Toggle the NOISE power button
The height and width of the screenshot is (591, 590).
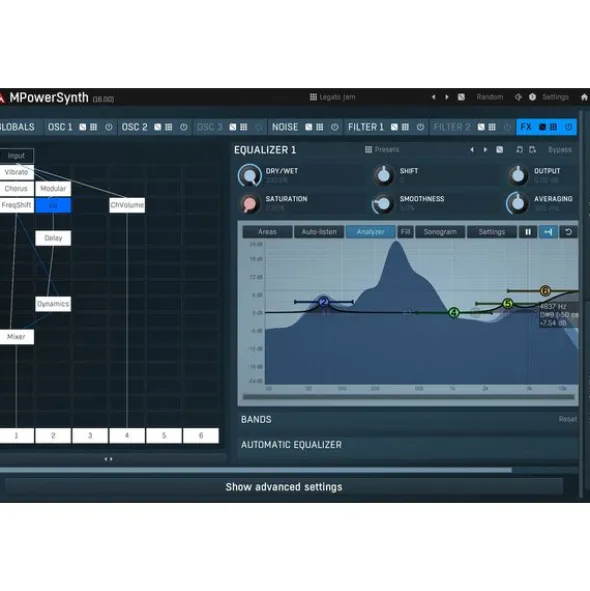(334, 127)
